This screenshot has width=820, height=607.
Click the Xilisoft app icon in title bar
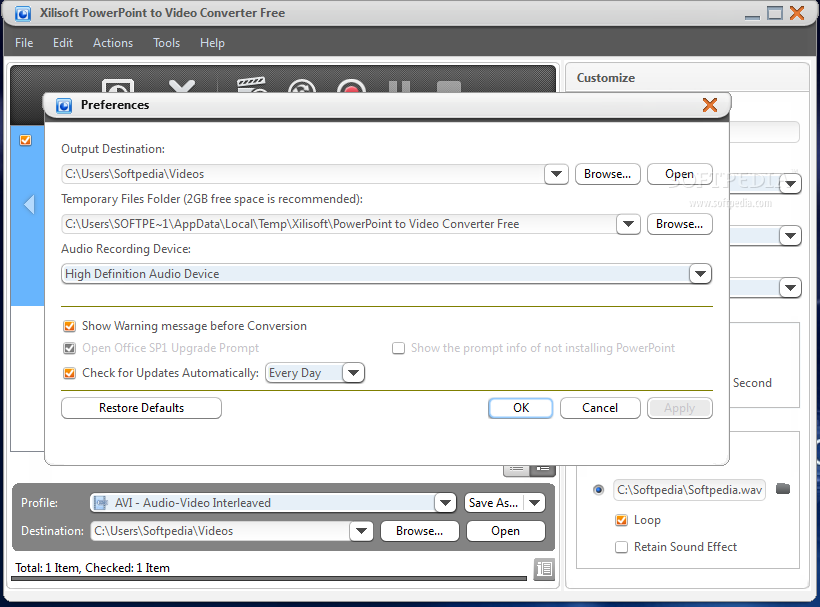pos(22,14)
